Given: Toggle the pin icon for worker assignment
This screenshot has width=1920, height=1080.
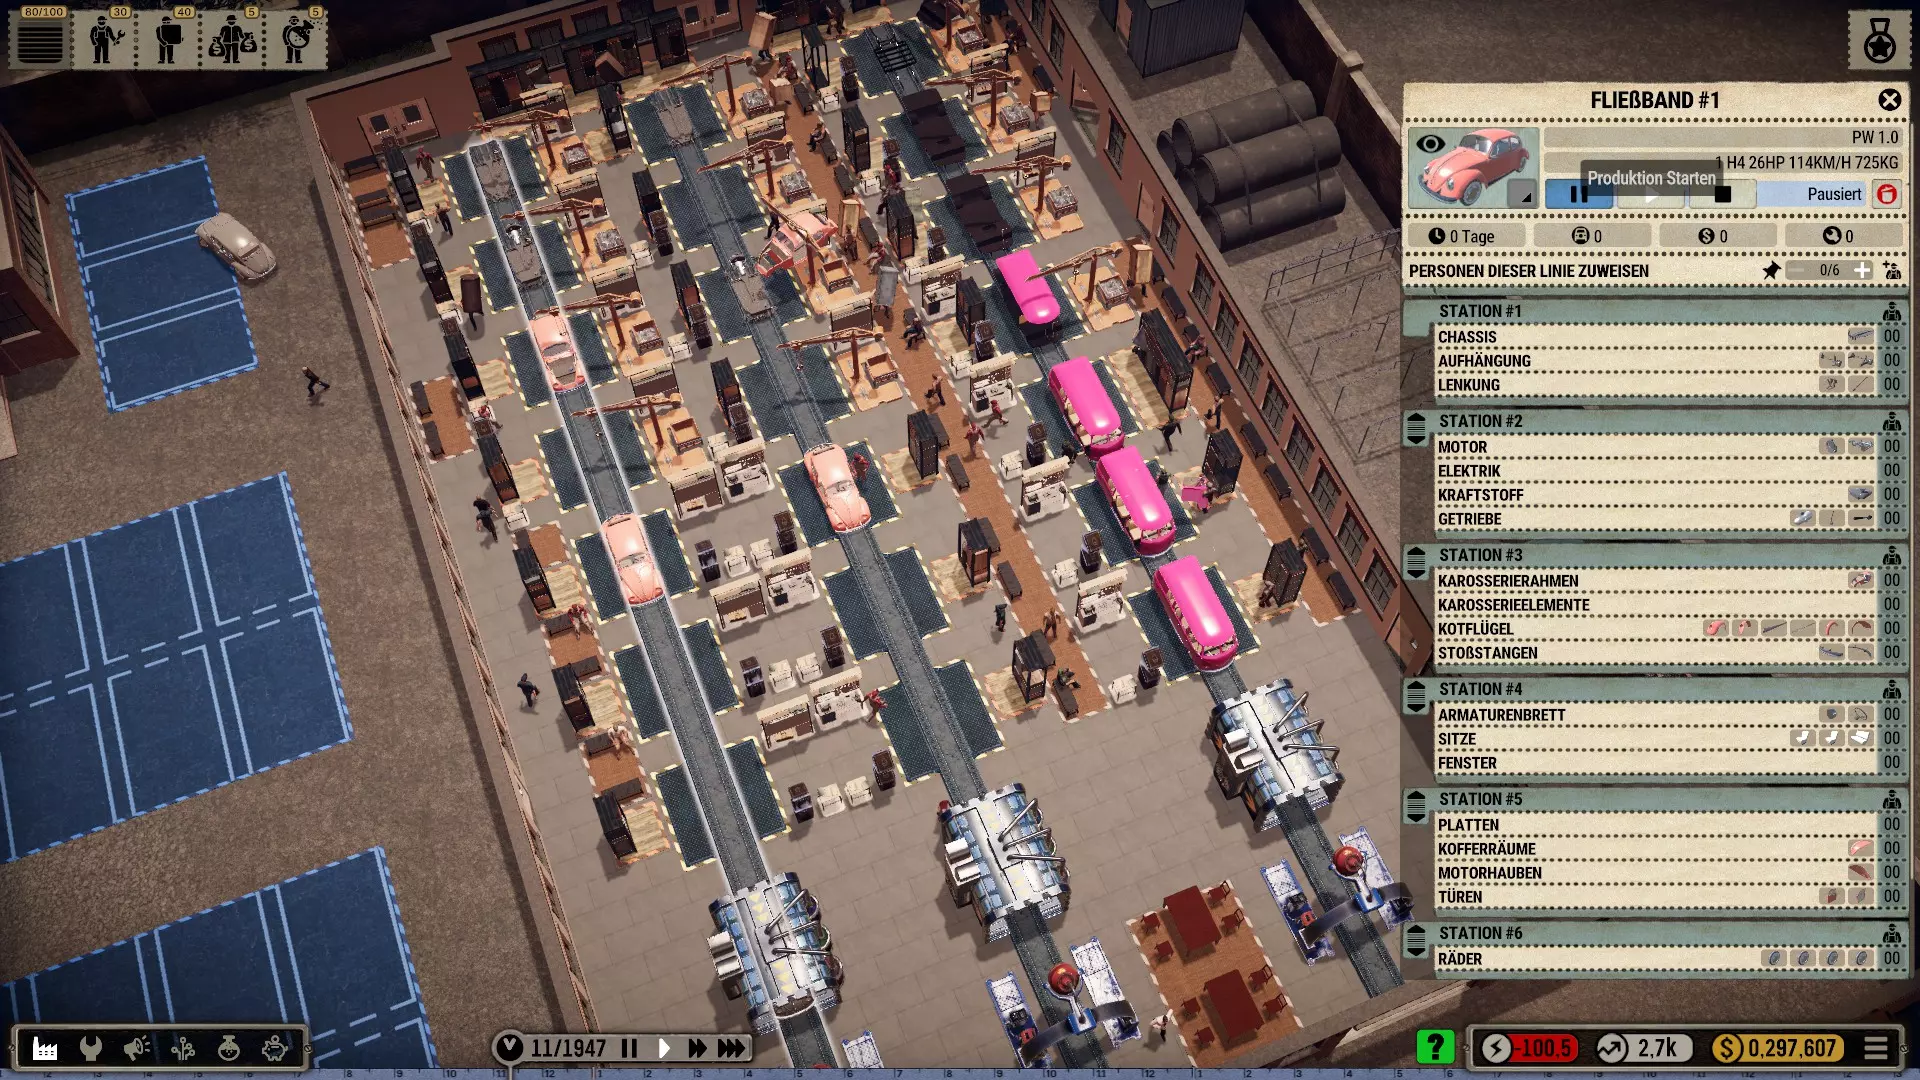Looking at the screenshot, I should (x=1771, y=270).
